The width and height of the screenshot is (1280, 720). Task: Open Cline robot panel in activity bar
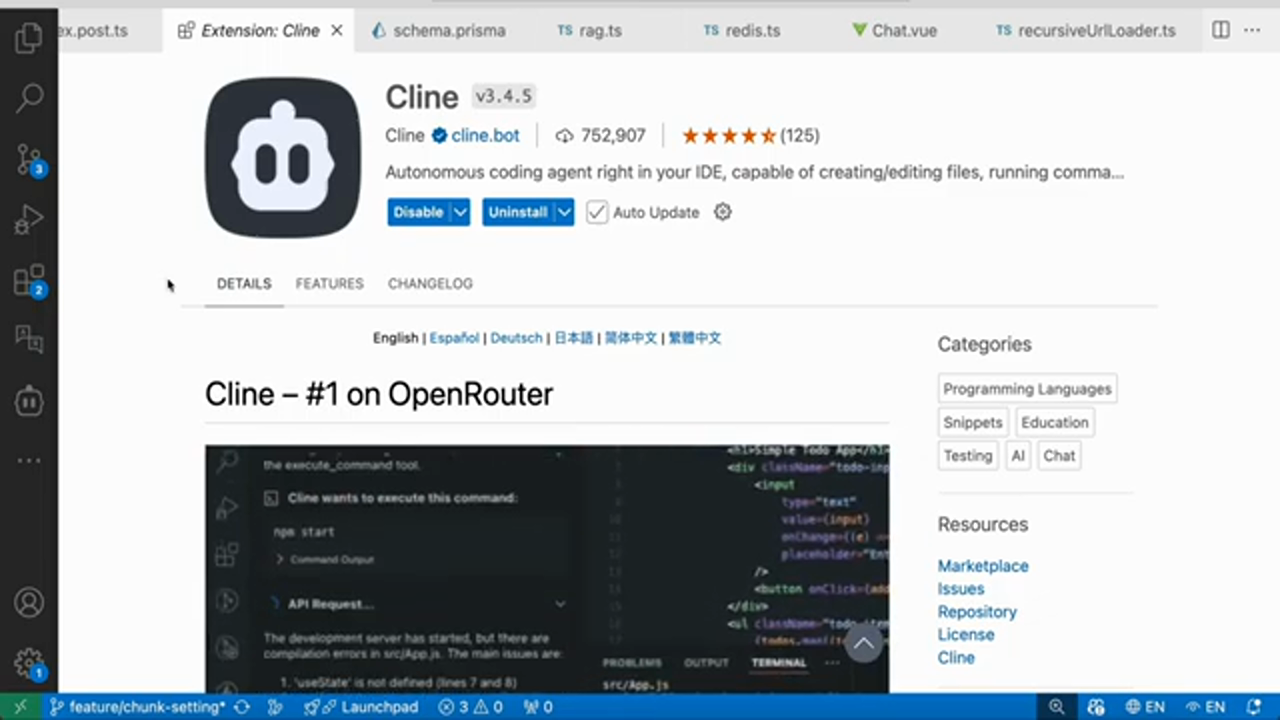[29, 401]
